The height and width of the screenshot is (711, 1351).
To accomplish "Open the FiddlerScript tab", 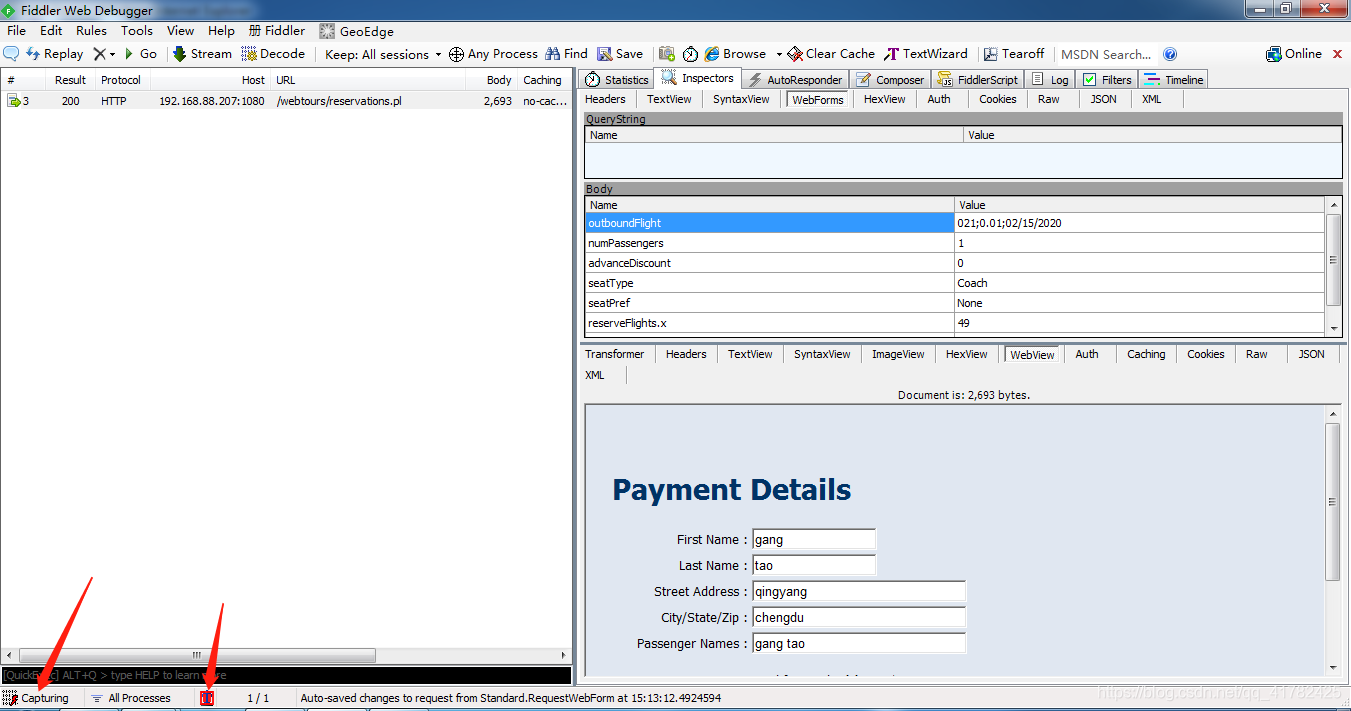I will [978, 80].
